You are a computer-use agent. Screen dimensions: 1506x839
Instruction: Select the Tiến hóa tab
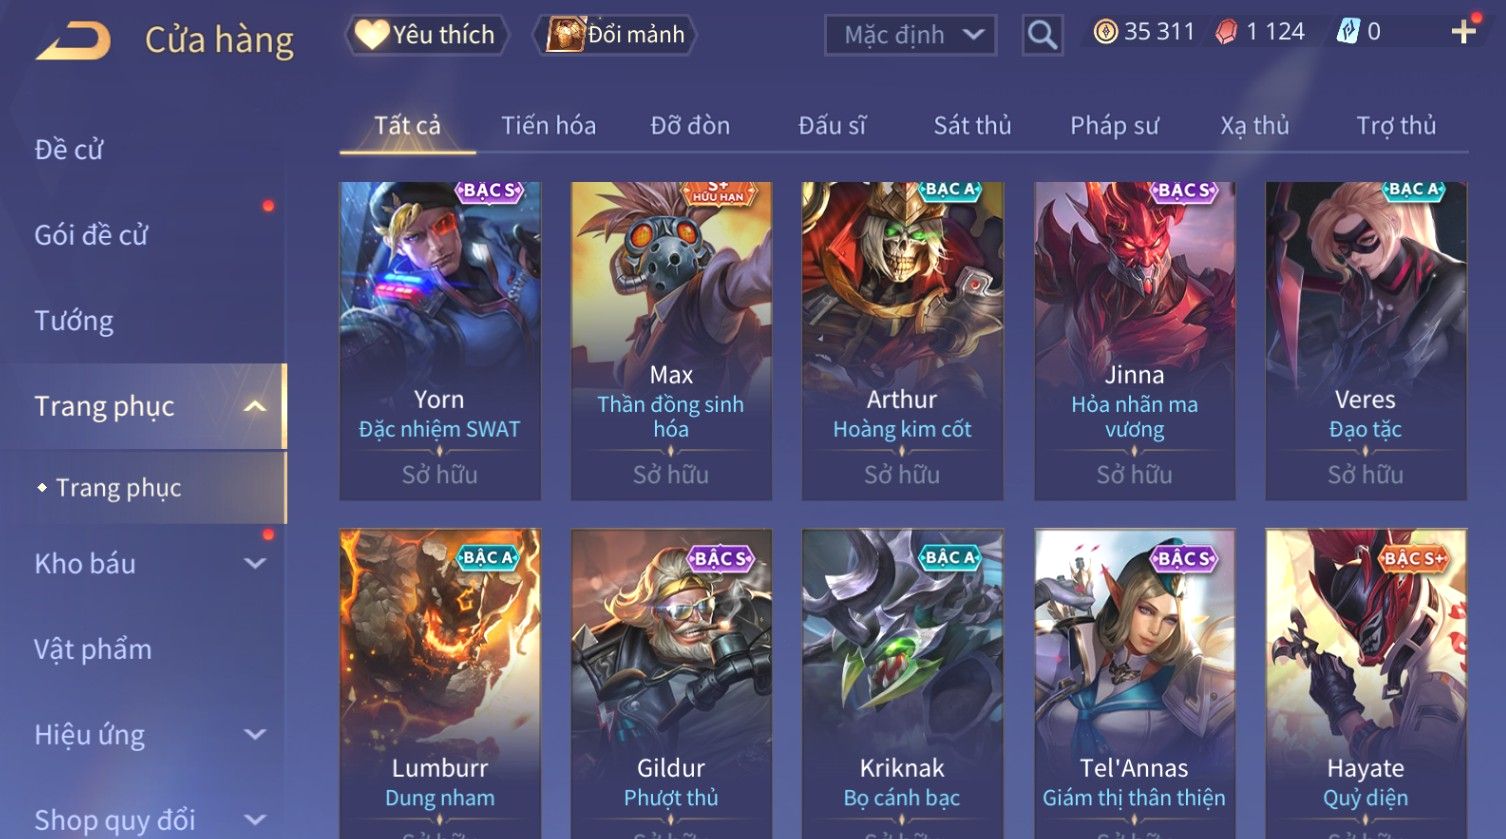point(548,126)
